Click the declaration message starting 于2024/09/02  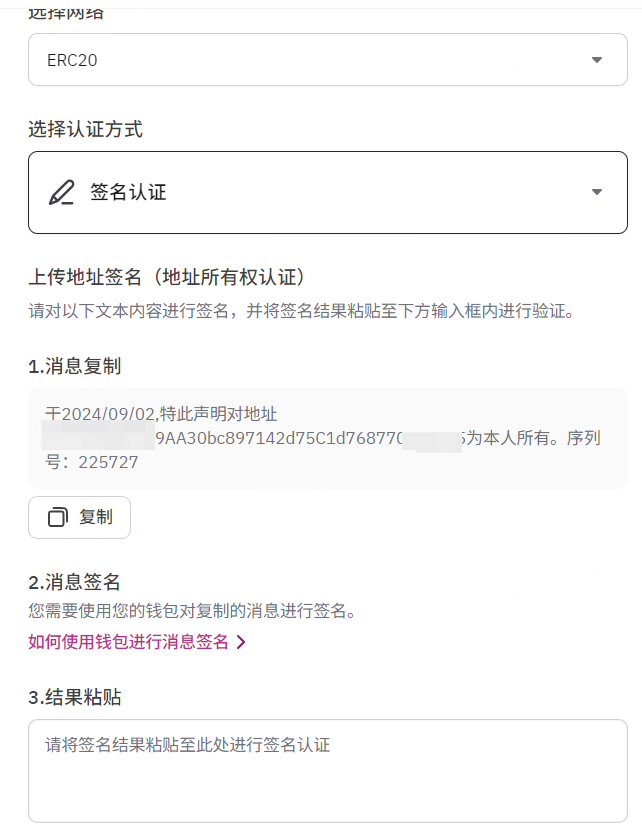(161, 413)
